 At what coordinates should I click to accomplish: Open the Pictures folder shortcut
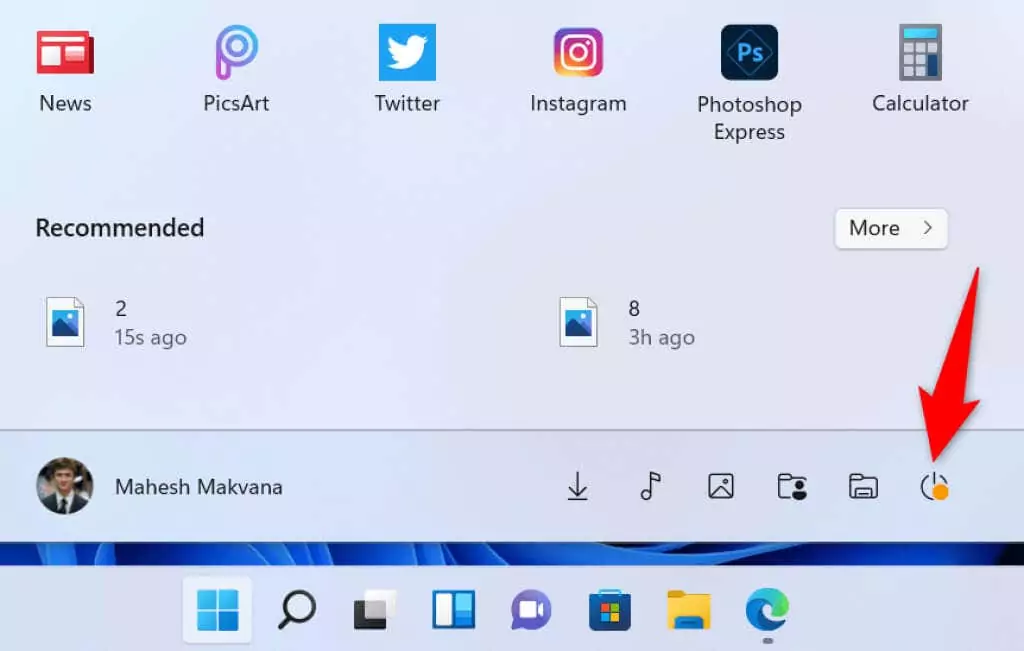click(721, 486)
